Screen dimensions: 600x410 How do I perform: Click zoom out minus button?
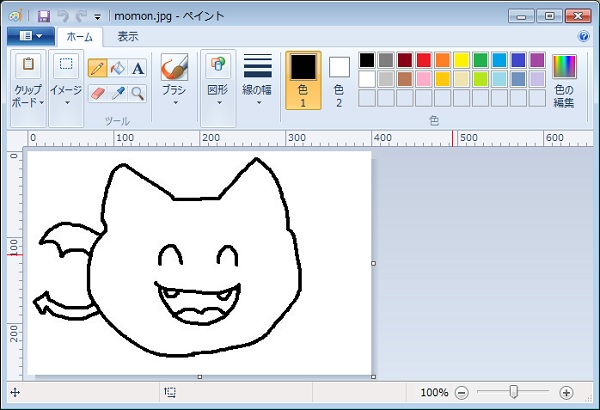click(462, 392)
